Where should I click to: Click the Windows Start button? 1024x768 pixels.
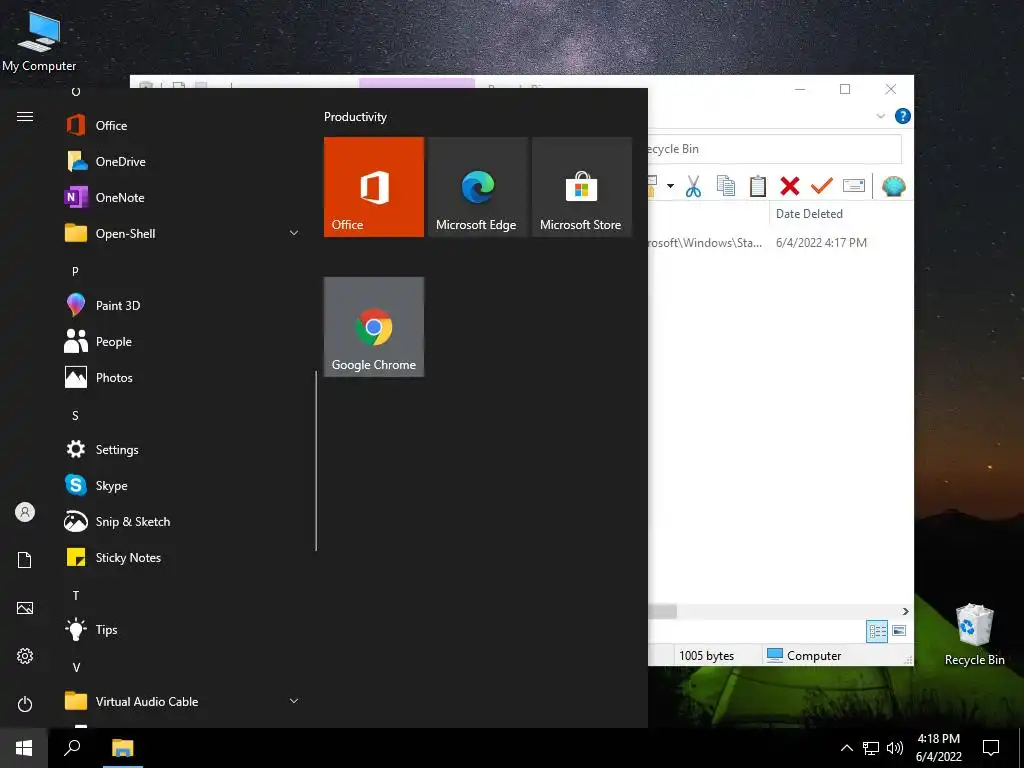tap(24, 748)
